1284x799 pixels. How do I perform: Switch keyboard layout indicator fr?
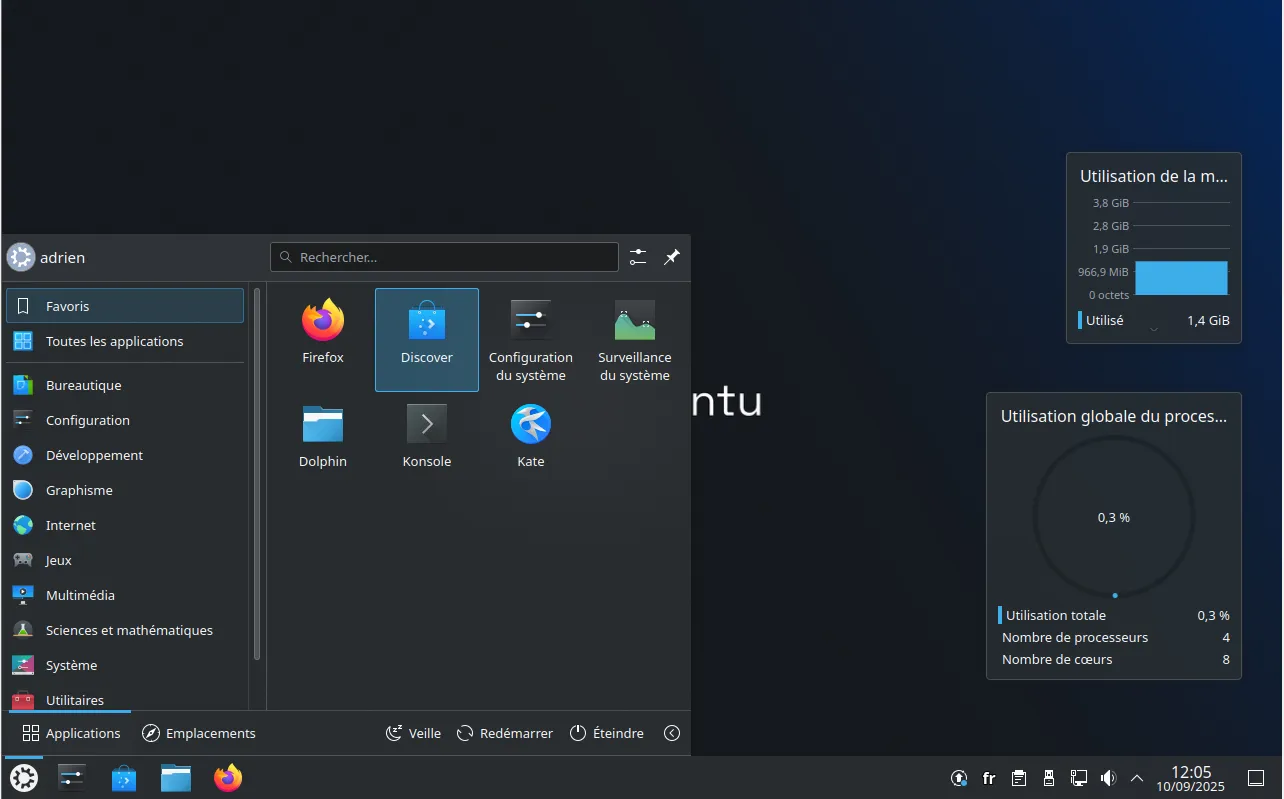click(x=989, y=778)
